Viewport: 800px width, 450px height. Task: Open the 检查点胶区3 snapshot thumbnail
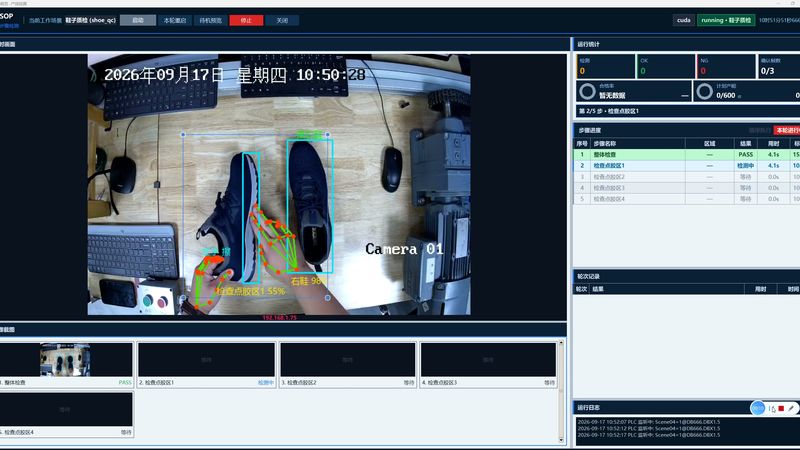pos(488,360)
